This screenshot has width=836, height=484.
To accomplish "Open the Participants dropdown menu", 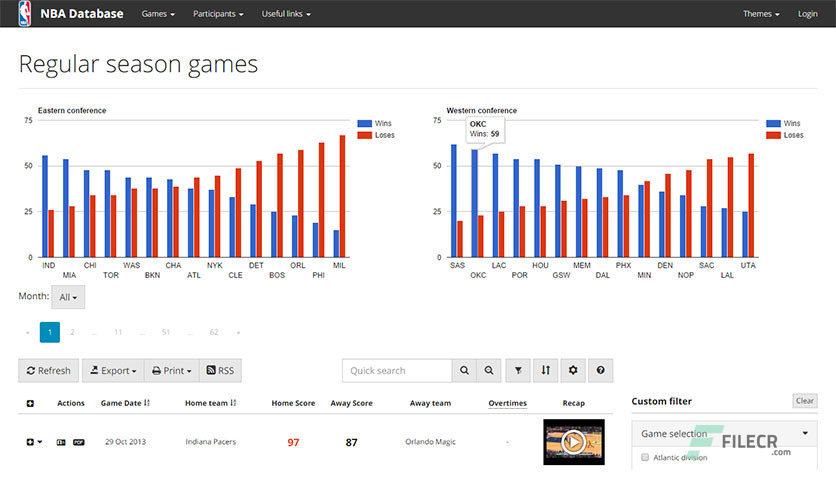I will point(218,14).
